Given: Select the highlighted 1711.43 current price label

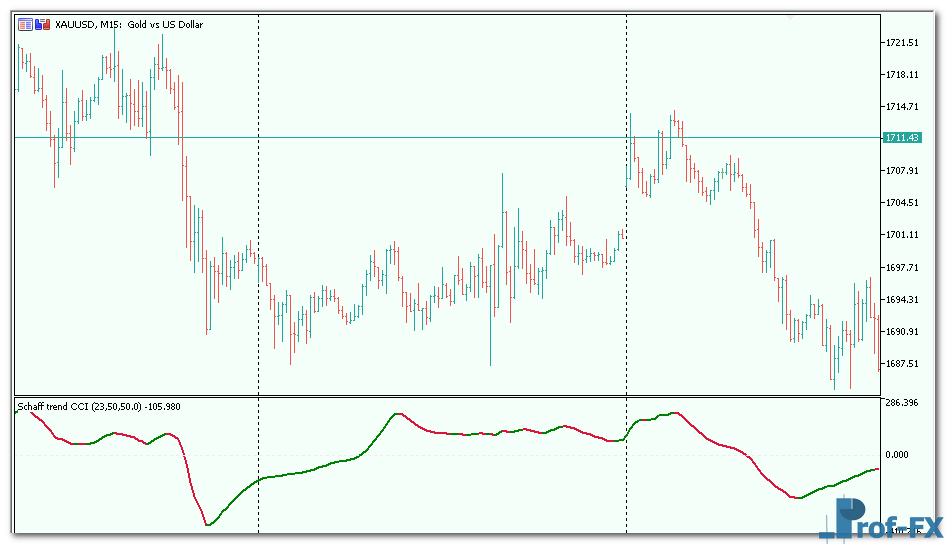Looking at the screenshot, I should tap(901, 138).
